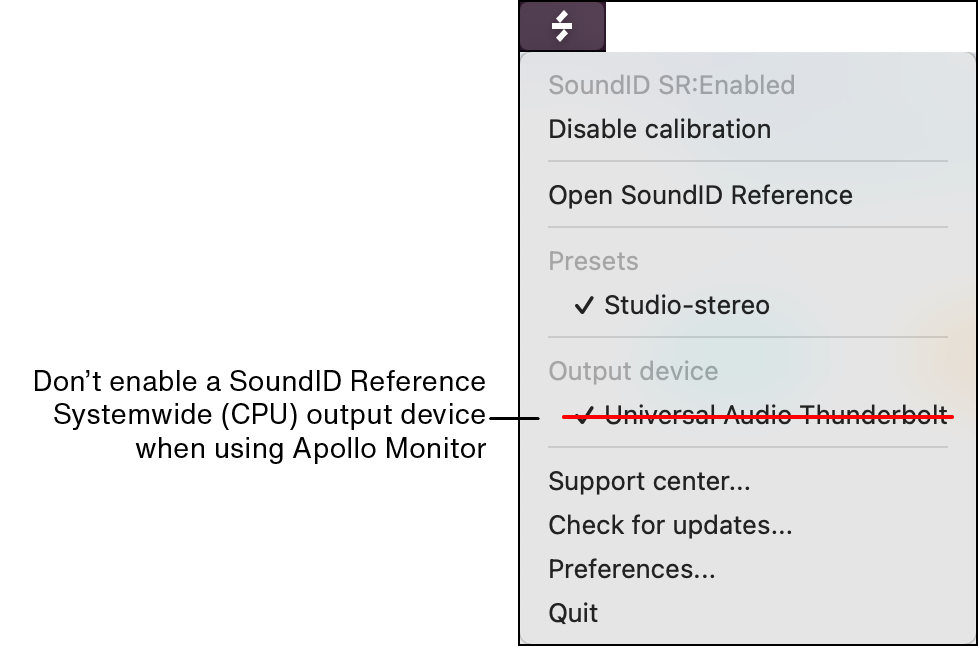Select Universal Audio Thunderbolt output device
978x646 pixels.
point(775,415)
